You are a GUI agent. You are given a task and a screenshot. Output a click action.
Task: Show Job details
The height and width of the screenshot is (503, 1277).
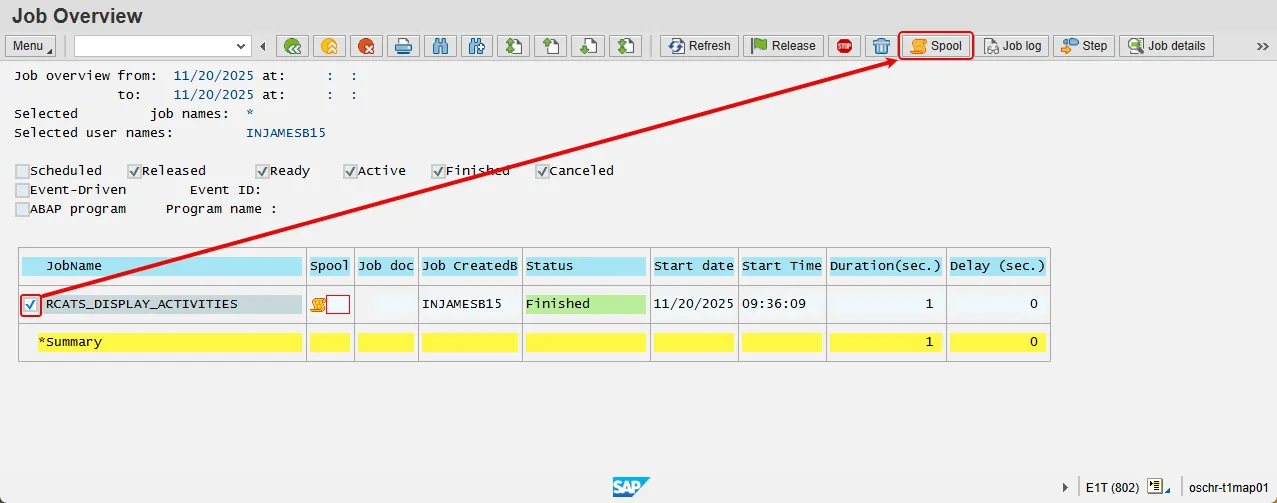pos(1166,46)
